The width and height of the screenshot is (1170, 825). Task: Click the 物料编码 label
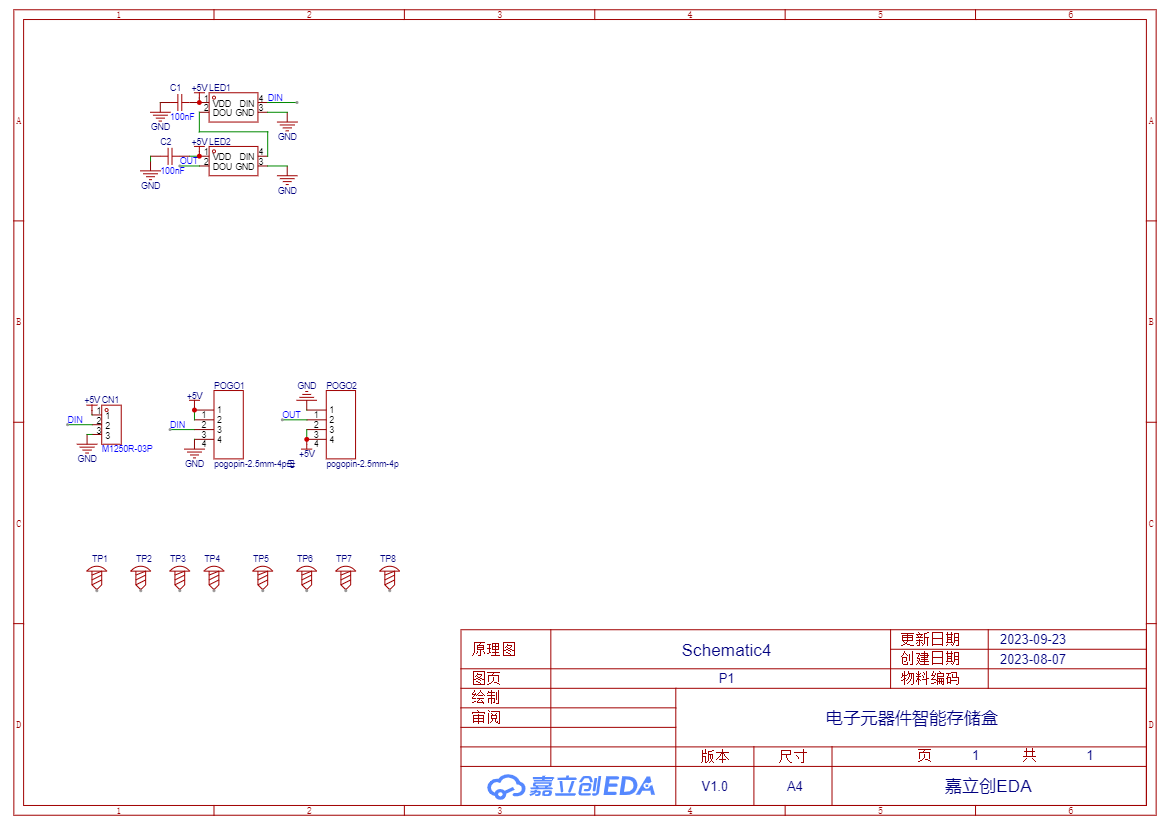point(930,678)
